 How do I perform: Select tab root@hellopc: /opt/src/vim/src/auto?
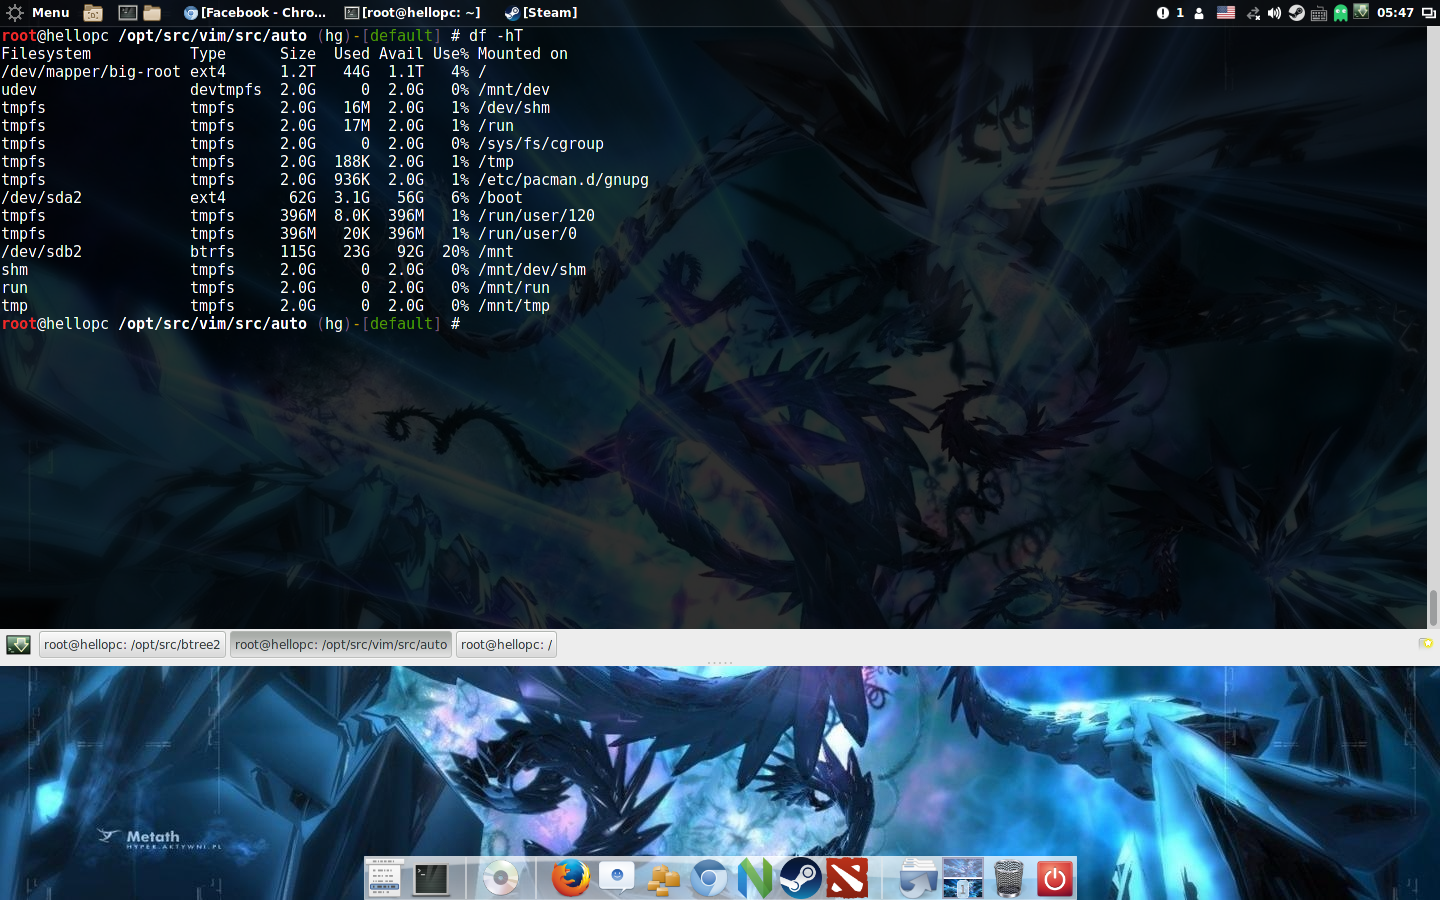[341, 645]
